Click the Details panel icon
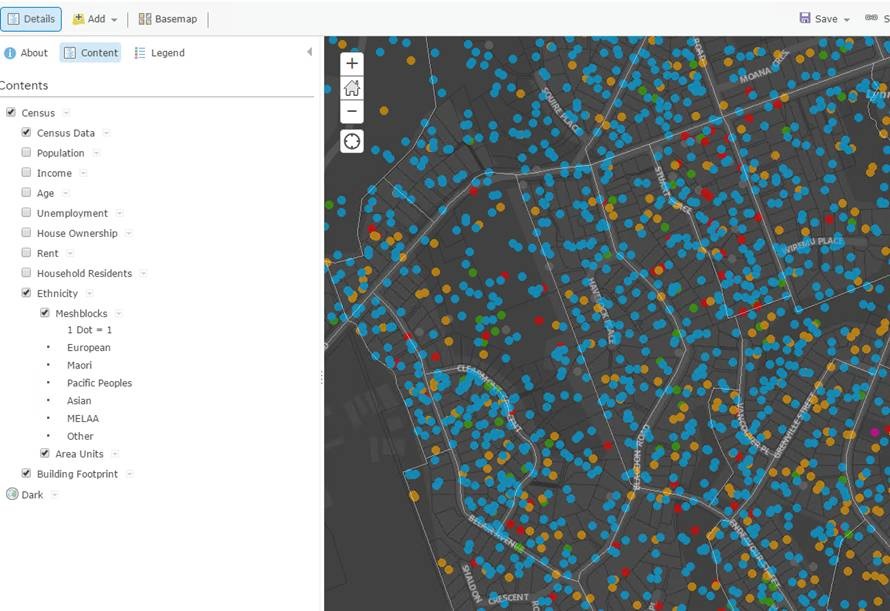The height and width of the screenshot is (611, 890). pyautogui.click(x=14, y=19)
